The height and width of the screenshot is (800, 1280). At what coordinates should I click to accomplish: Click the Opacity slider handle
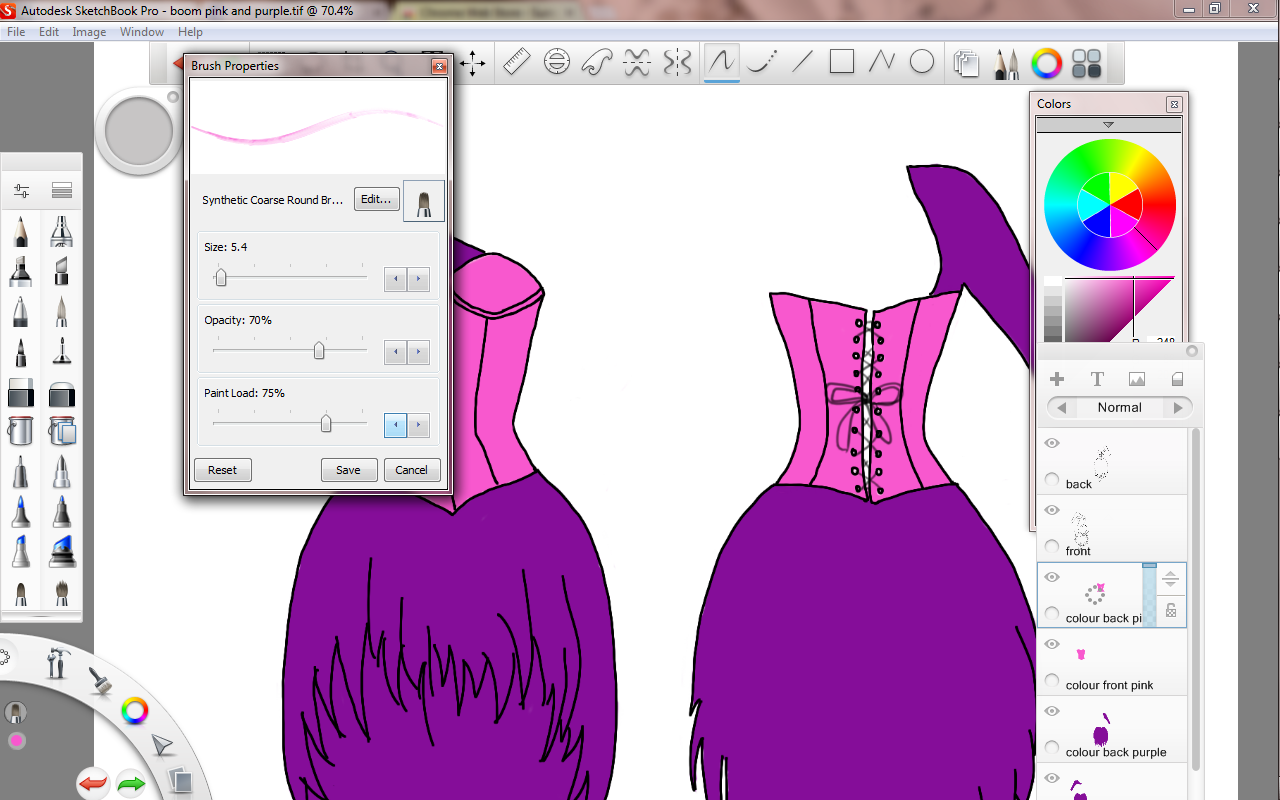click(319, 351)
